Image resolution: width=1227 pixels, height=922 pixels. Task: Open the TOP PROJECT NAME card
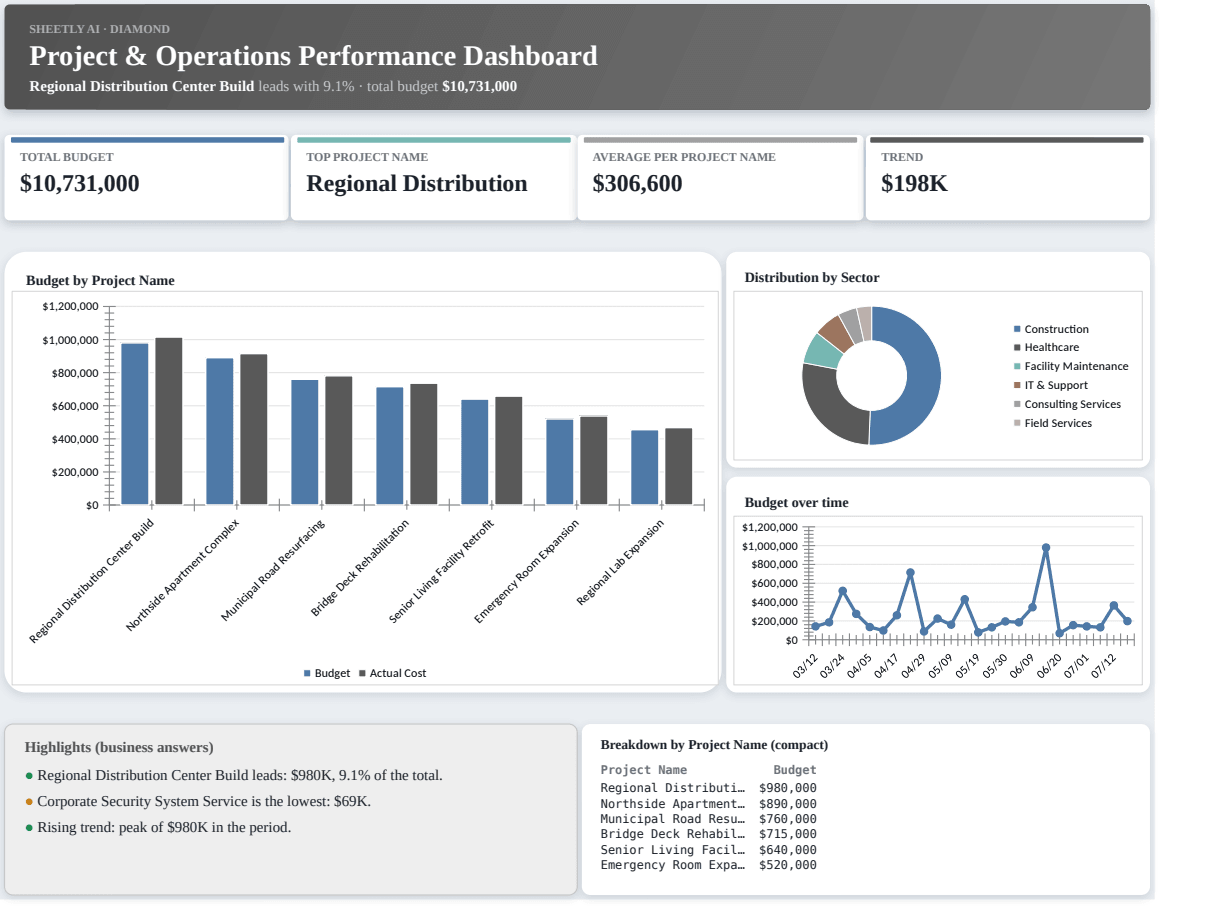coord(433,178)
